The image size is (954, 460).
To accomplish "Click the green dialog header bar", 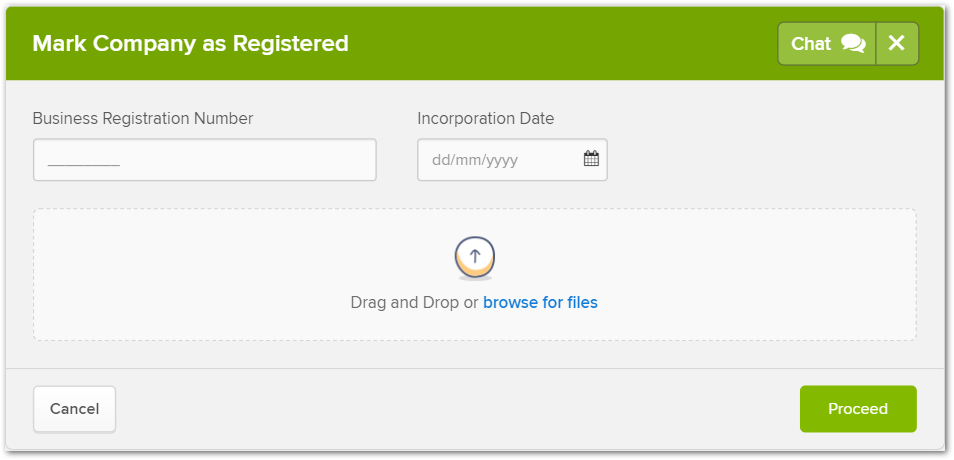I will coord(475,44).
